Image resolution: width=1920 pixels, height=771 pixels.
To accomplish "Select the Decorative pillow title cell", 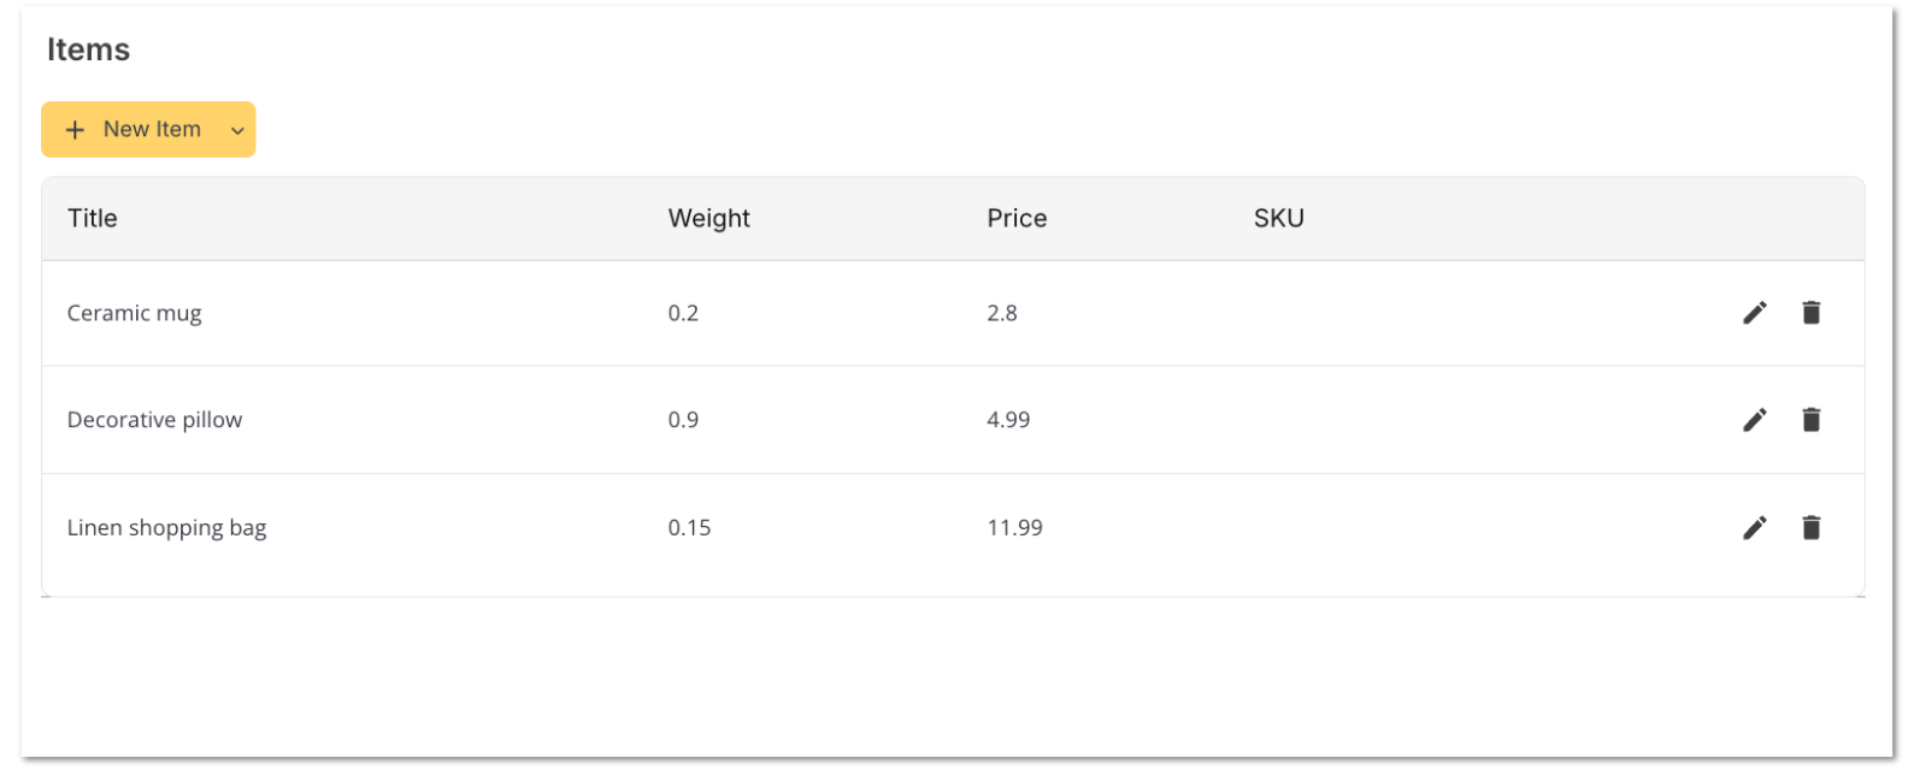I will [154, 420].
